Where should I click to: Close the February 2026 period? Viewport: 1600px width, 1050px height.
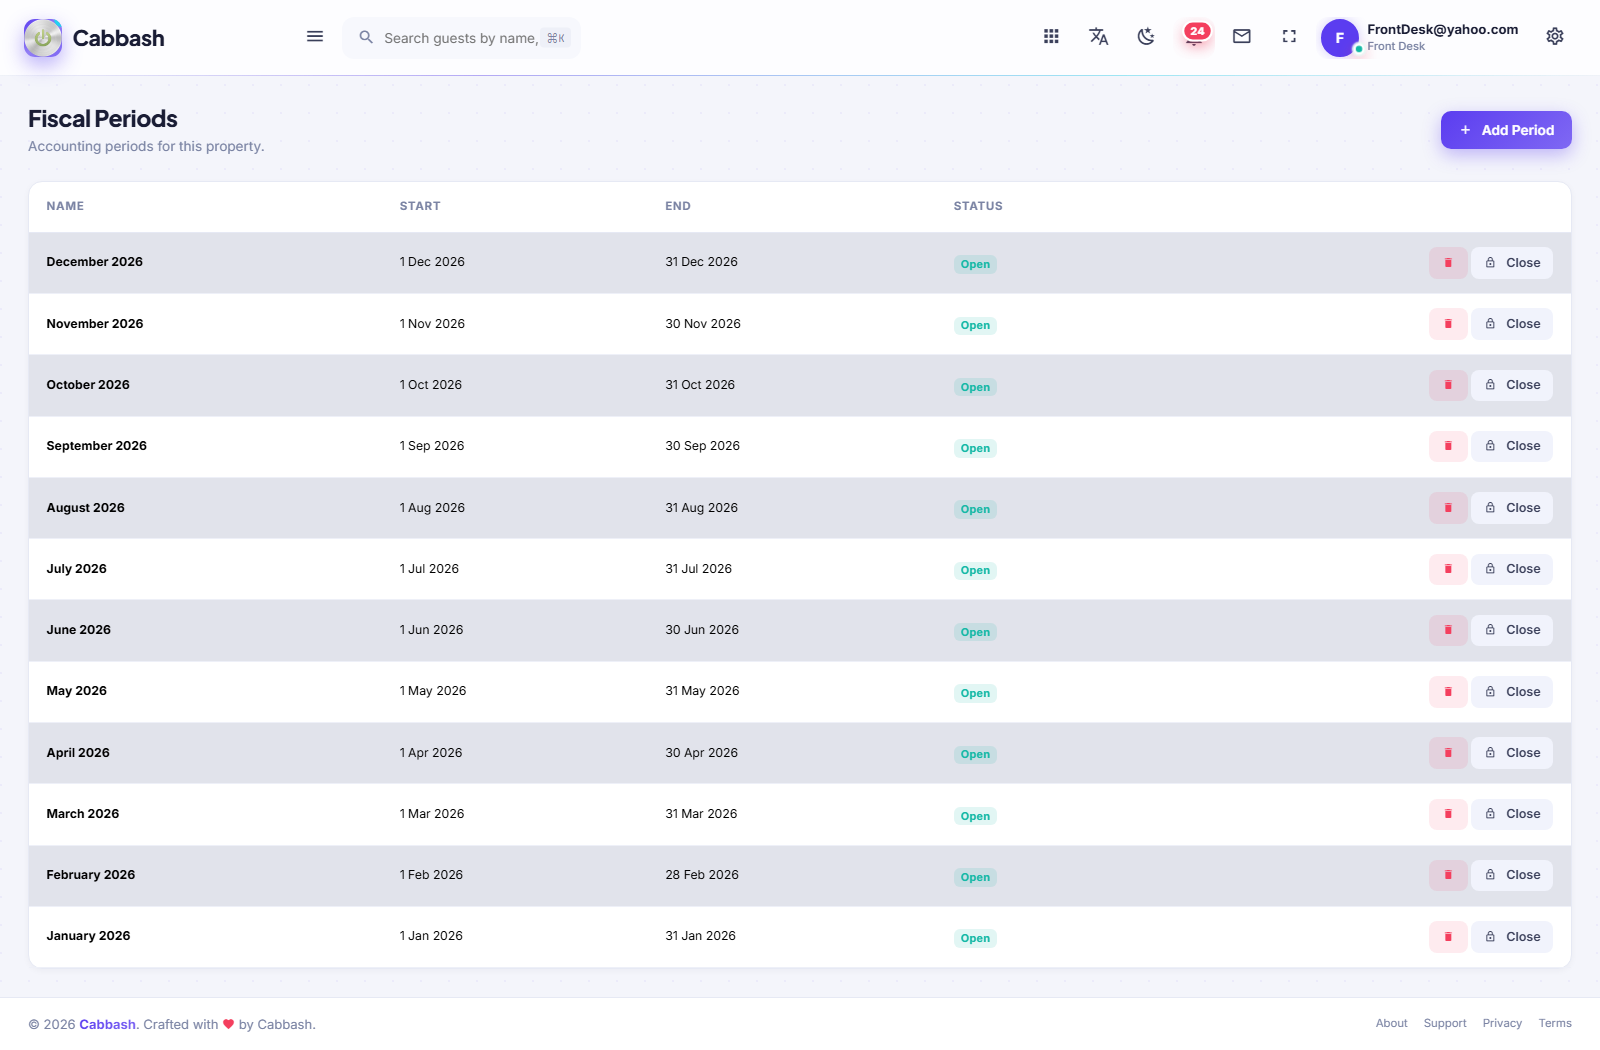tap(1512, 875)
